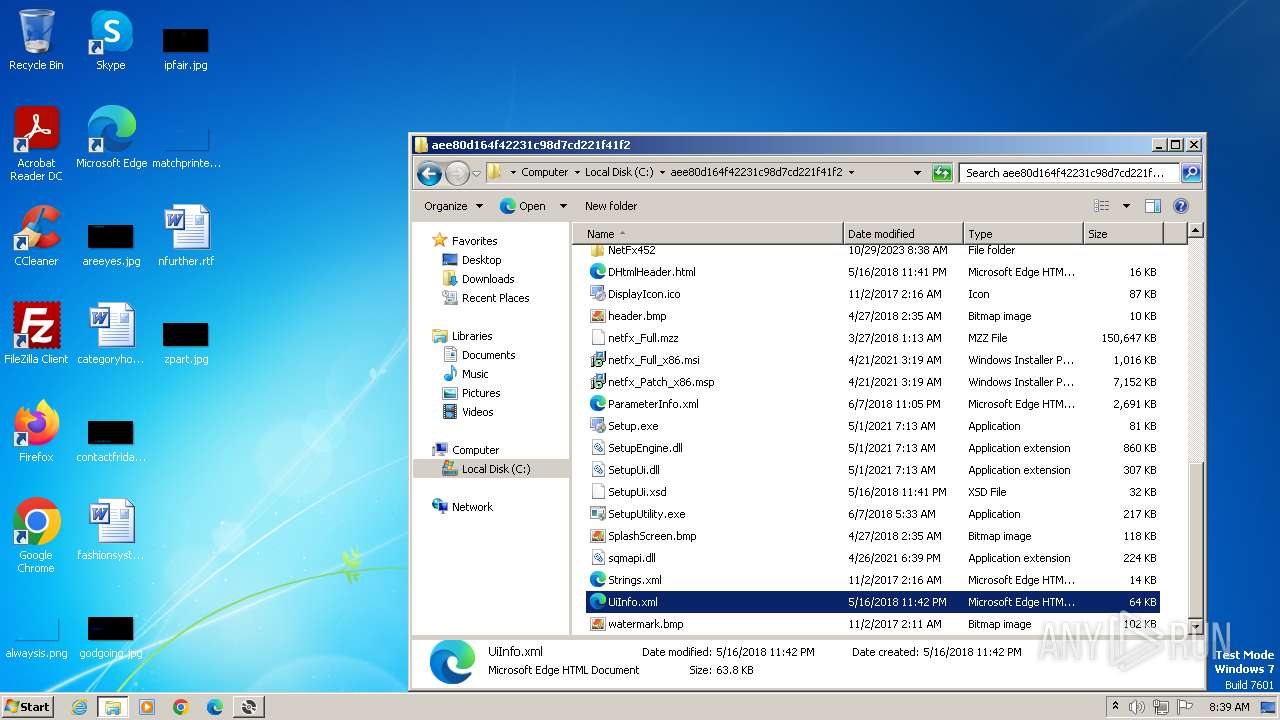Click the Change your view icon
The height and width of the screenshot is (720, 1280).
click(1101, 206)
